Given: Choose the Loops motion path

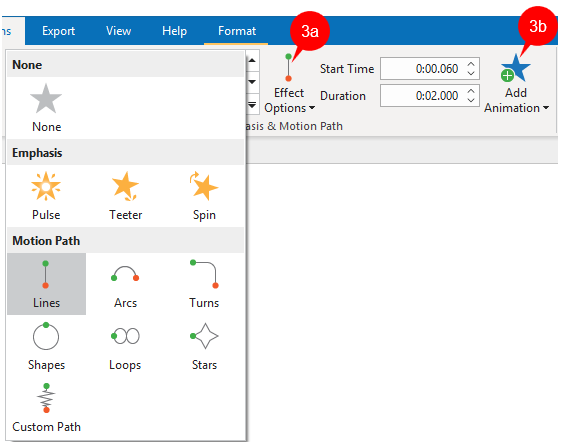Looking at the screenshot, I should pos(125,346).
